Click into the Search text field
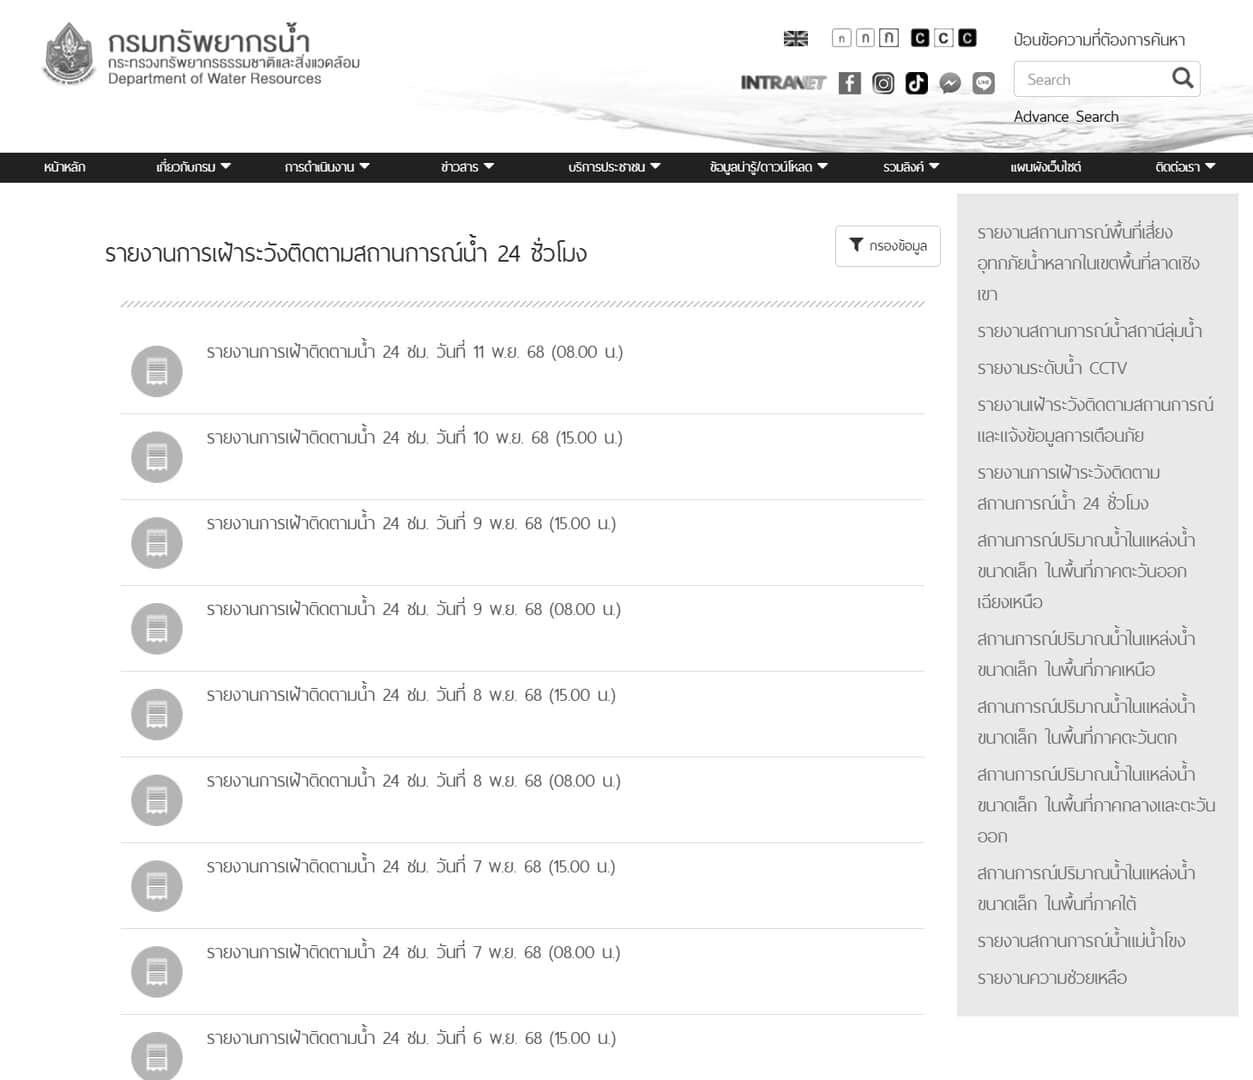This screenshot has width=1253, height=1080. click(1090, 79)
